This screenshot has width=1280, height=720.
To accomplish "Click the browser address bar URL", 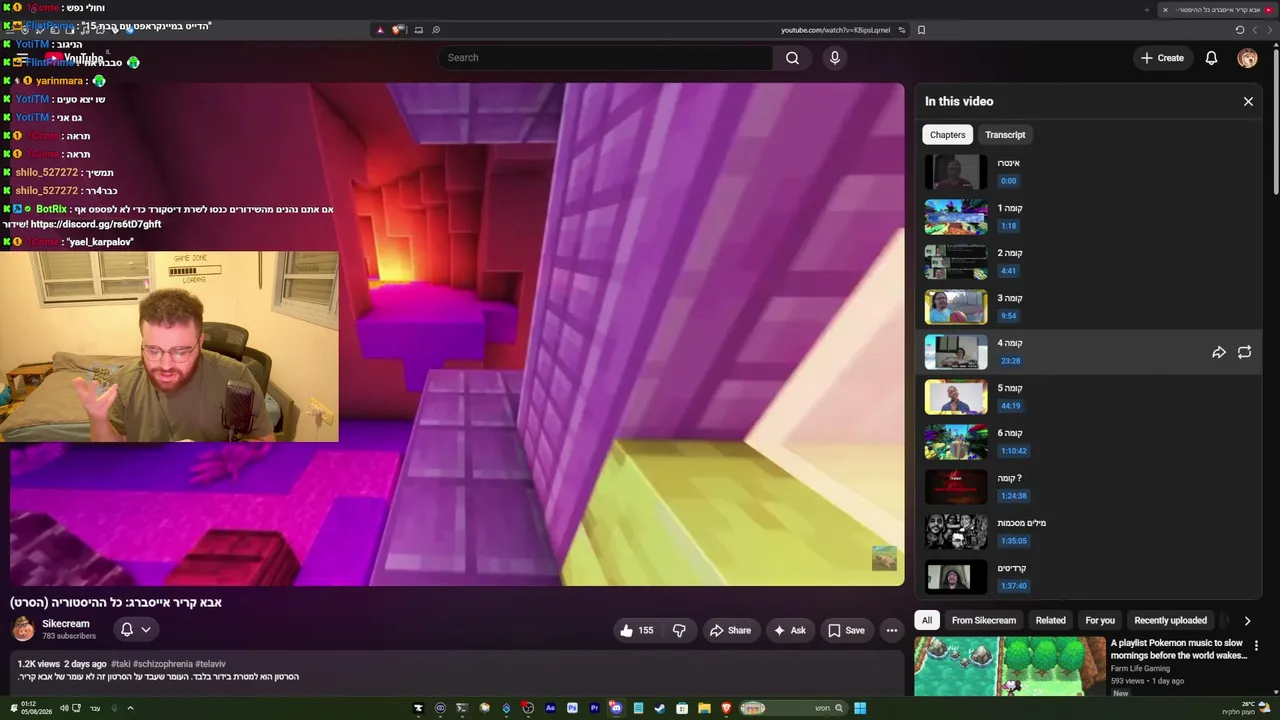I will click(835, 30).
